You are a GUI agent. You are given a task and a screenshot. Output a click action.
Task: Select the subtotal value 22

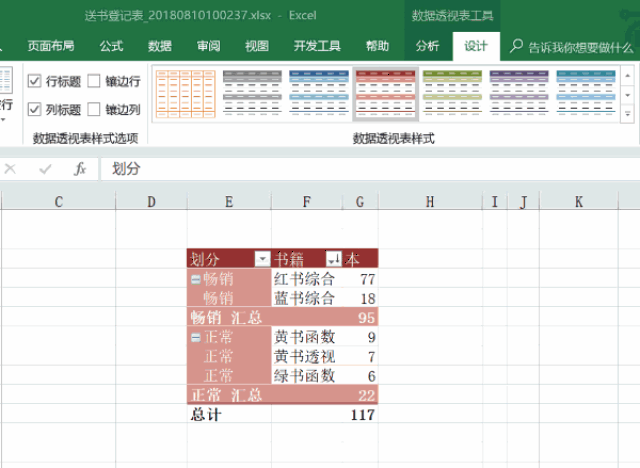[366, 395]
